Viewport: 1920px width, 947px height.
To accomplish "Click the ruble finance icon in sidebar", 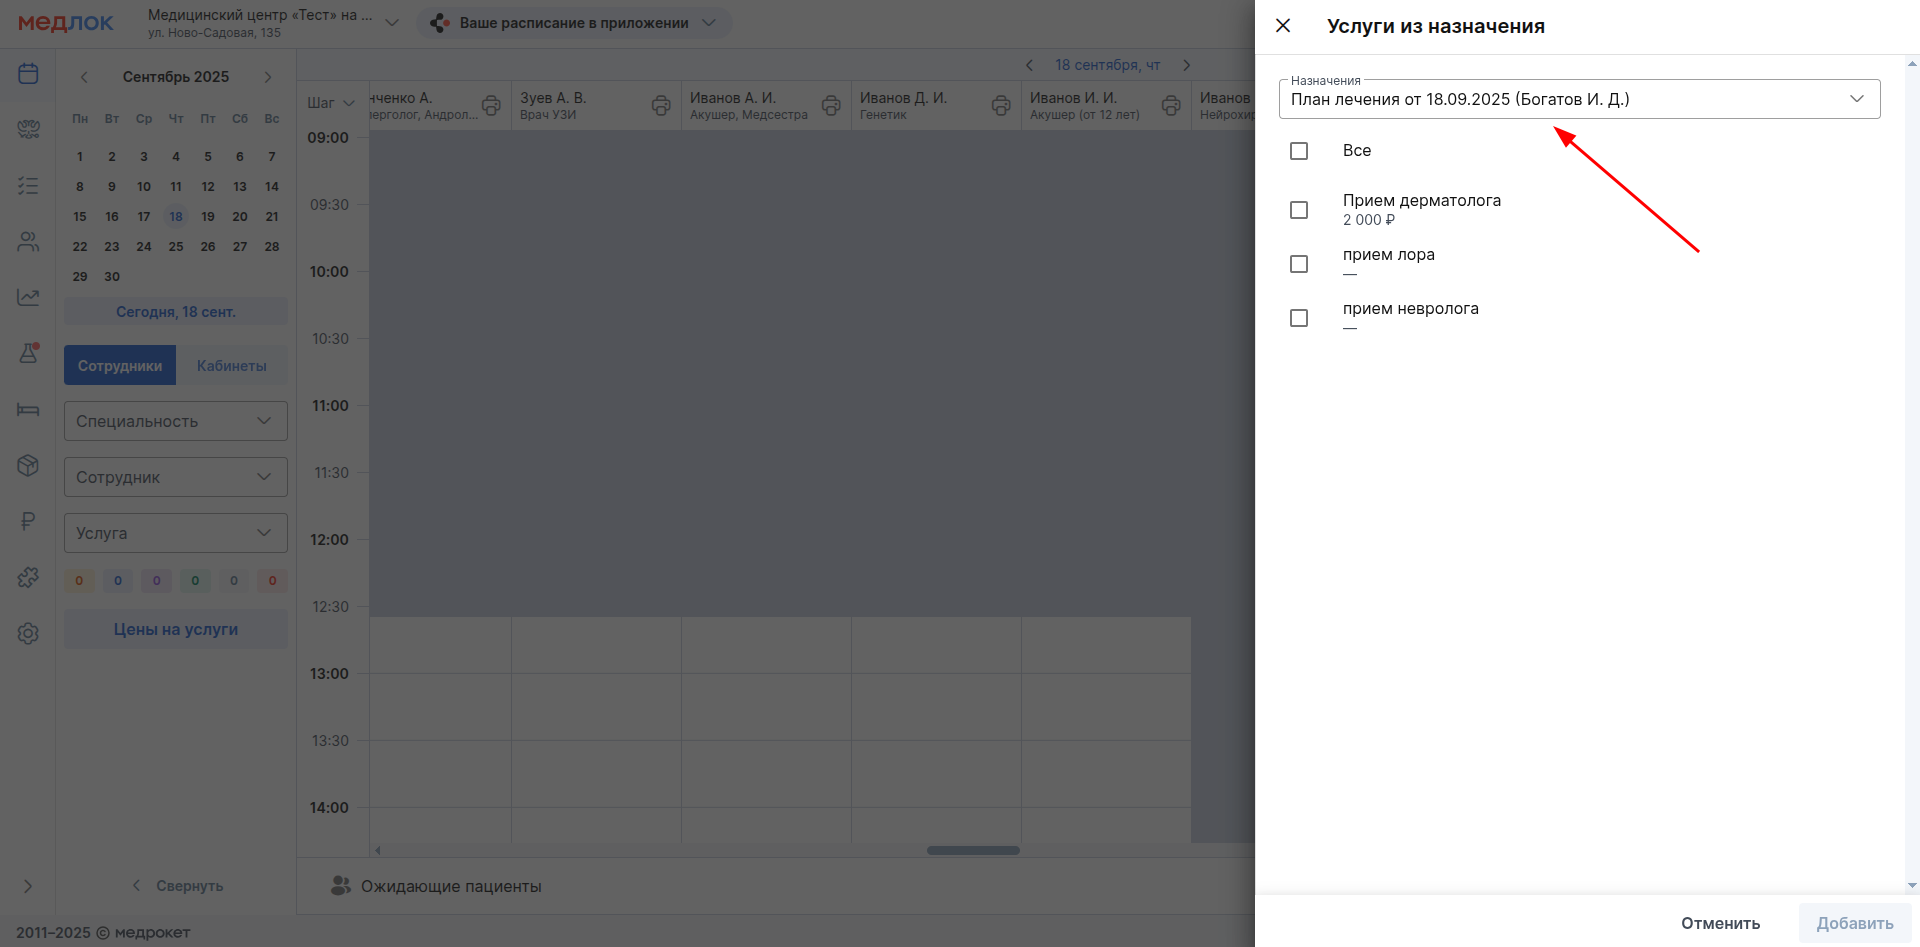I will [x=28, y=521].
